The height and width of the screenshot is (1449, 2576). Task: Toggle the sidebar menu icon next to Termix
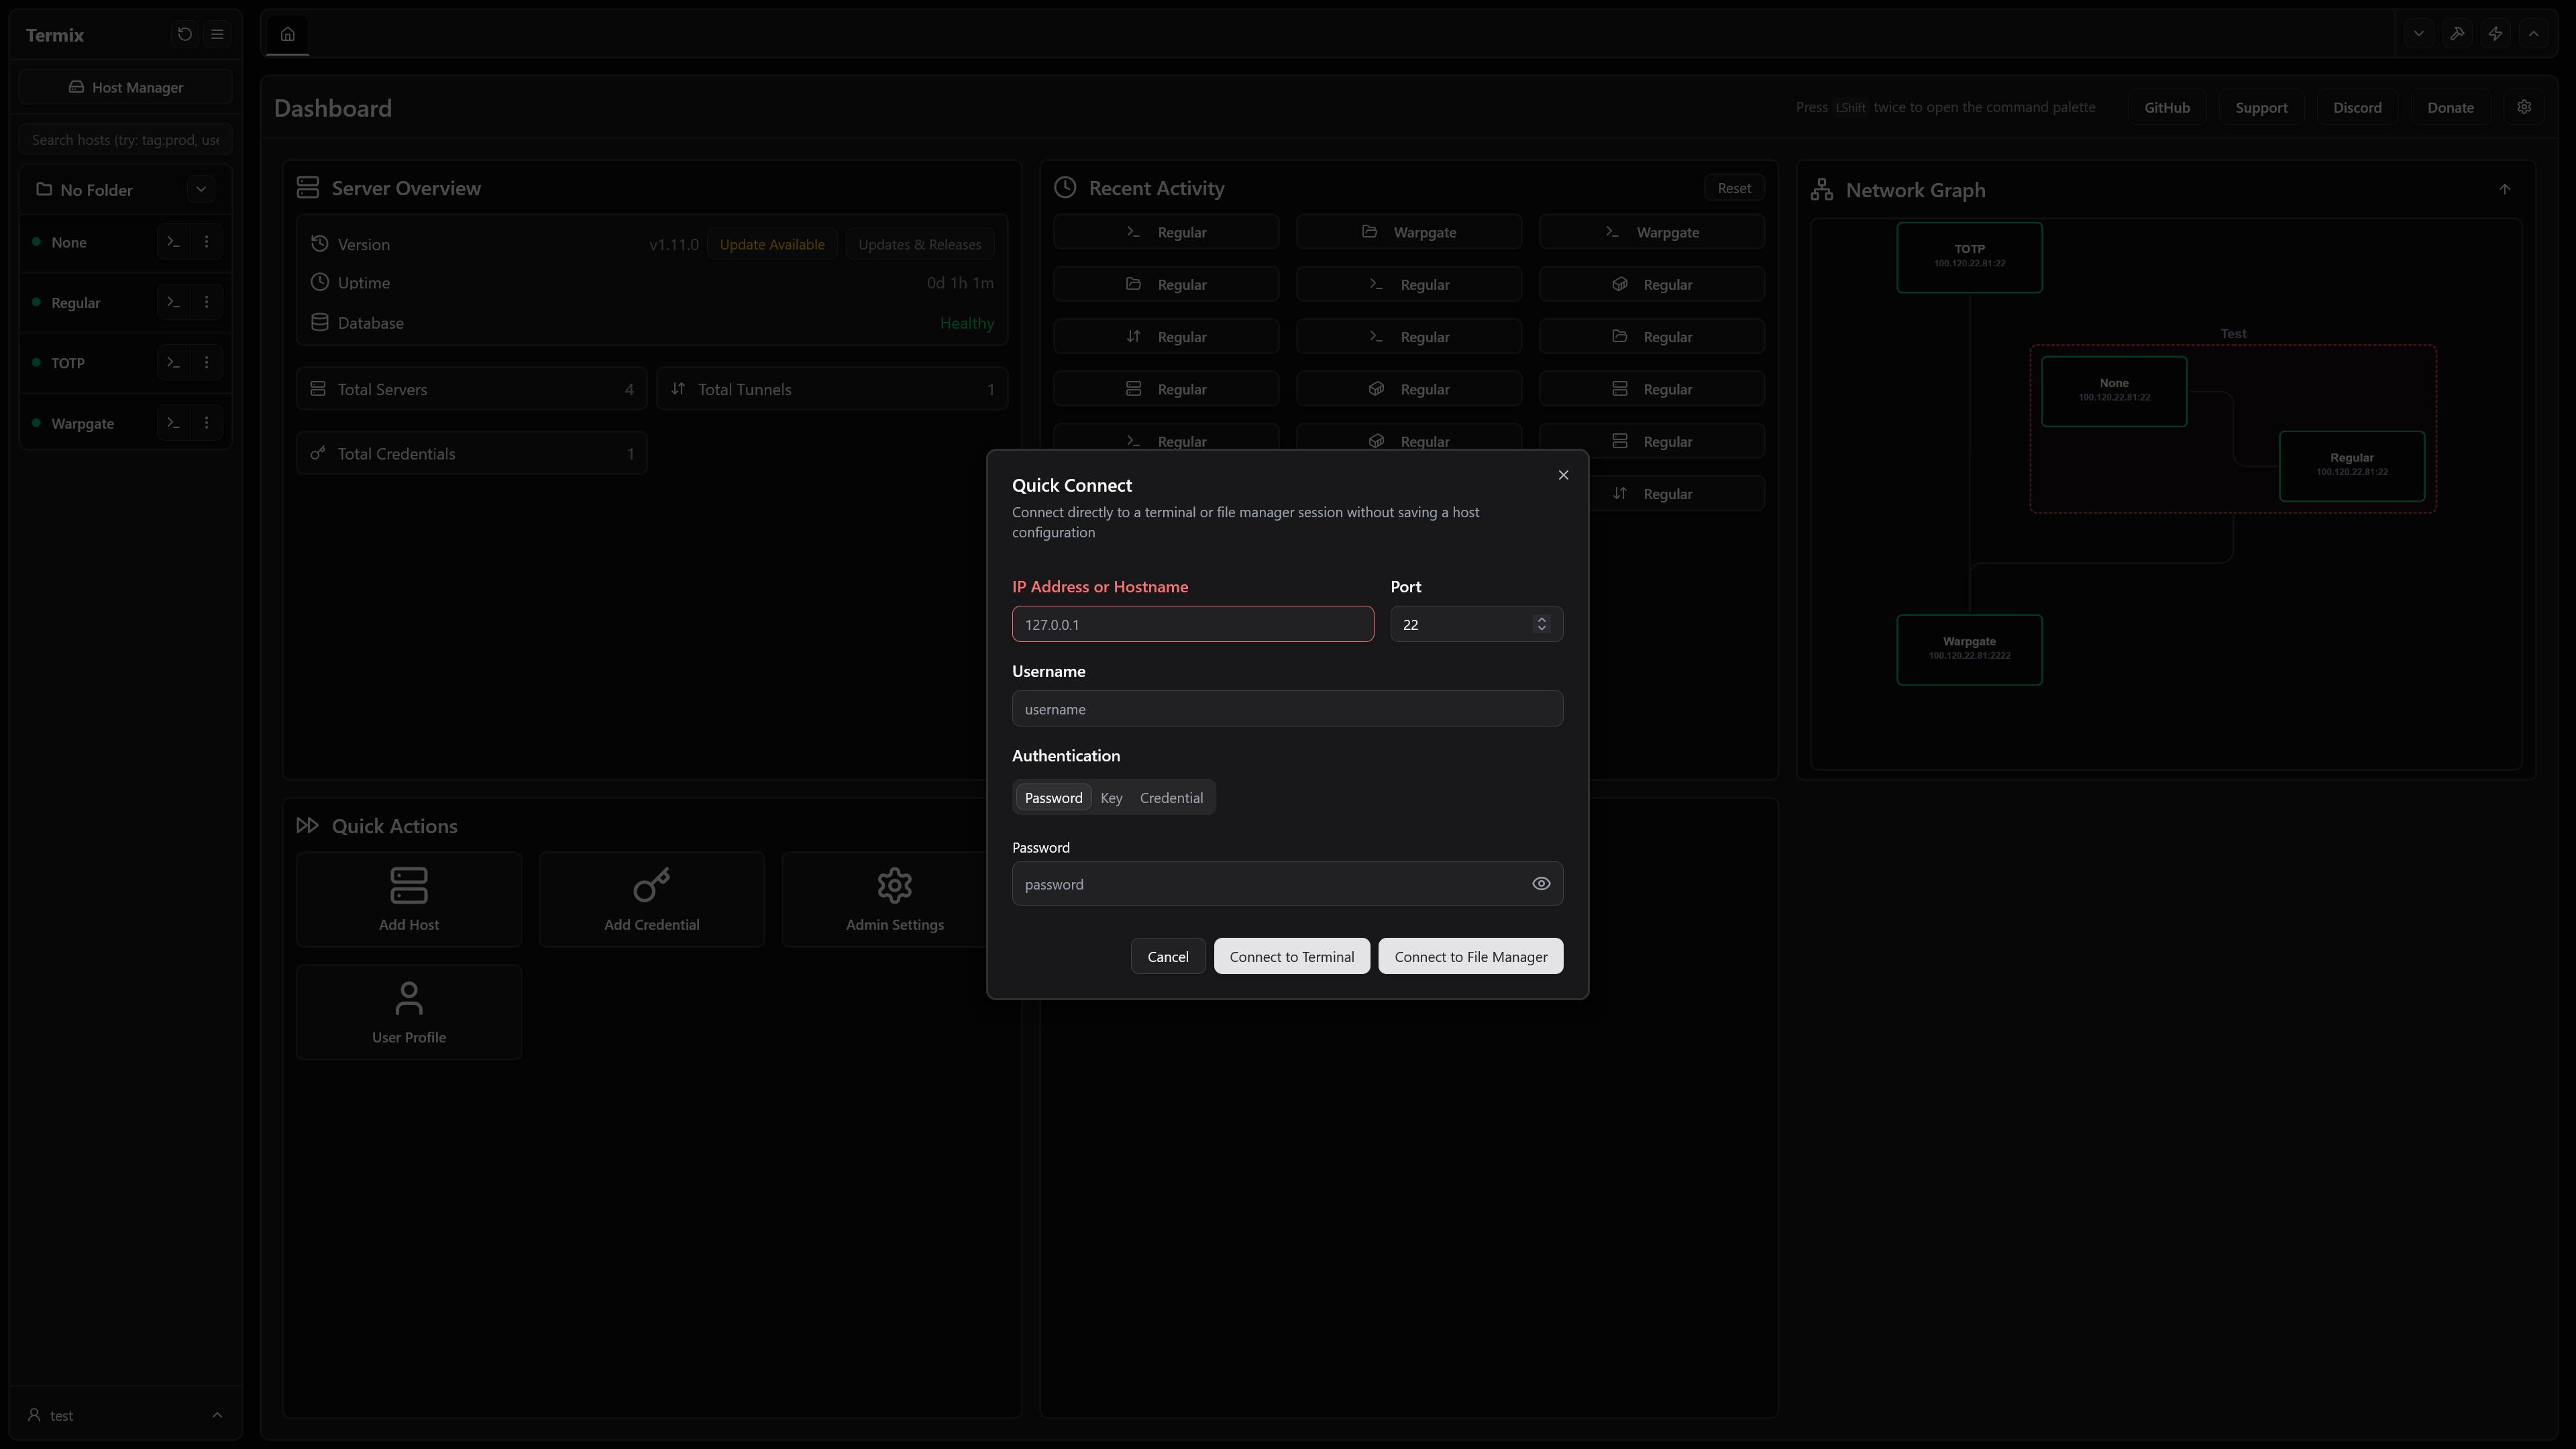point(217,34)
